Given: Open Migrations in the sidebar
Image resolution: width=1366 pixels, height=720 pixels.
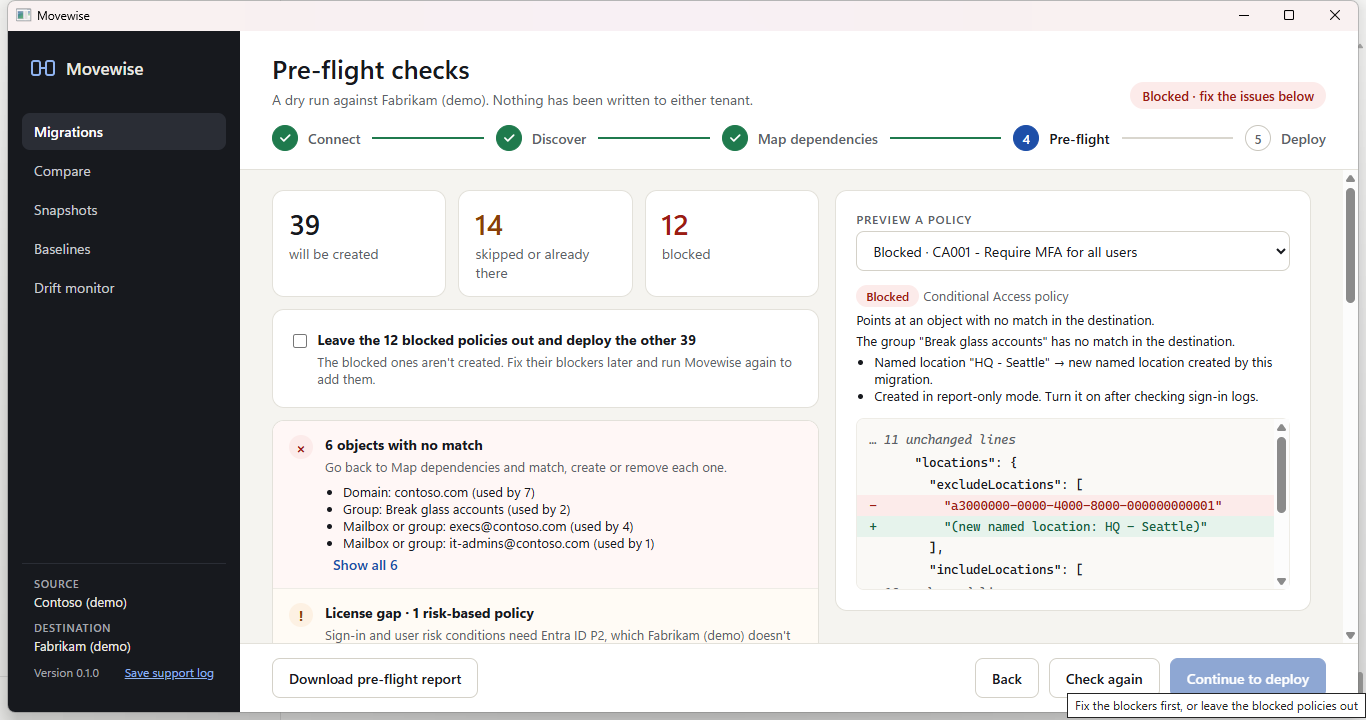Looking at the screenshot, I should [x=124, y=132].
